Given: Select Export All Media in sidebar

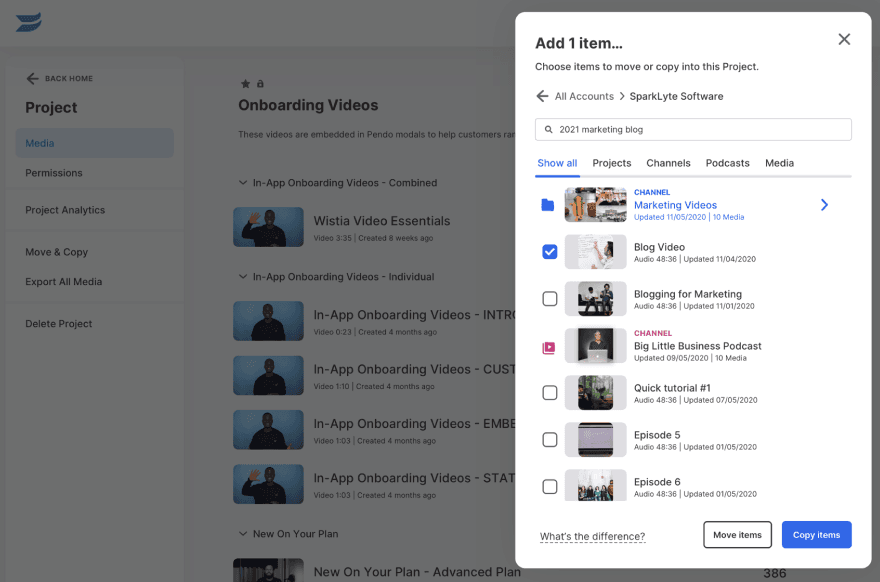Looking at the screenshot, I should click(63, 282).
